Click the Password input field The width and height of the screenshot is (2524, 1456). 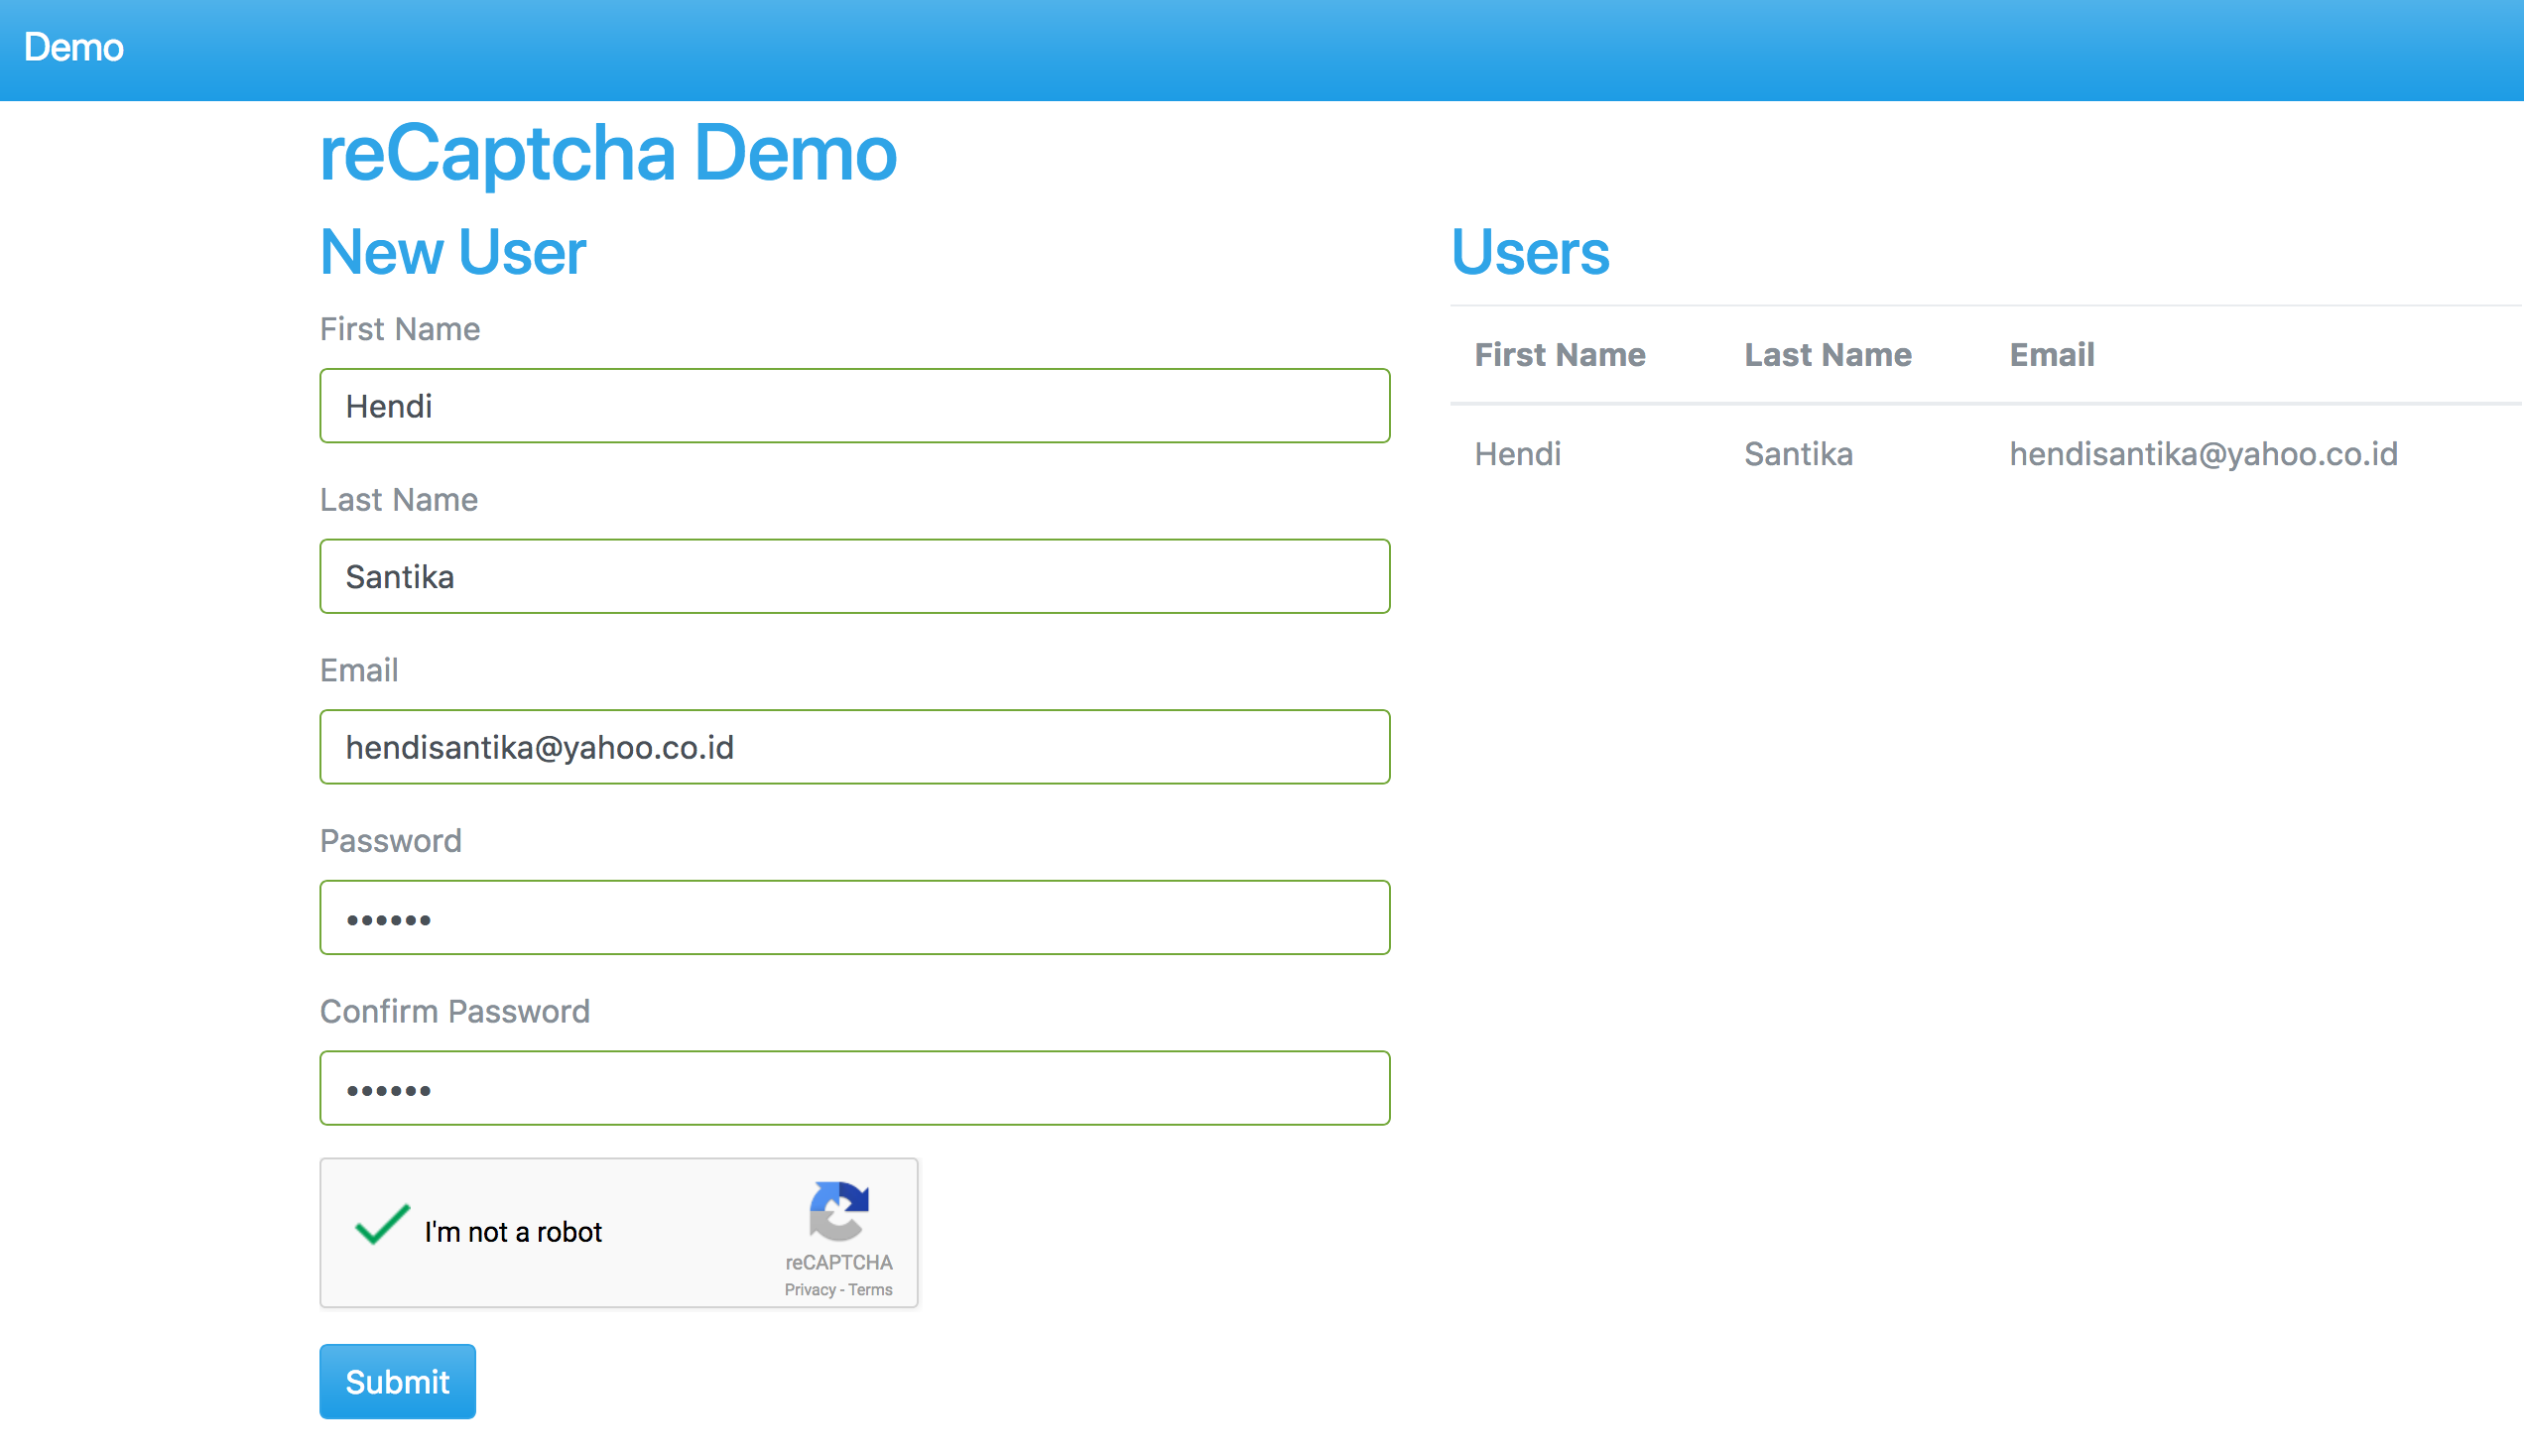pyautogui.click(x=854, y=917)
